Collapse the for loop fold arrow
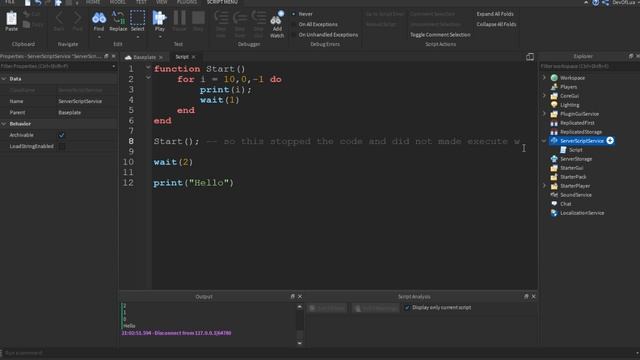The image size is (640, 360). tap(148, 78)
